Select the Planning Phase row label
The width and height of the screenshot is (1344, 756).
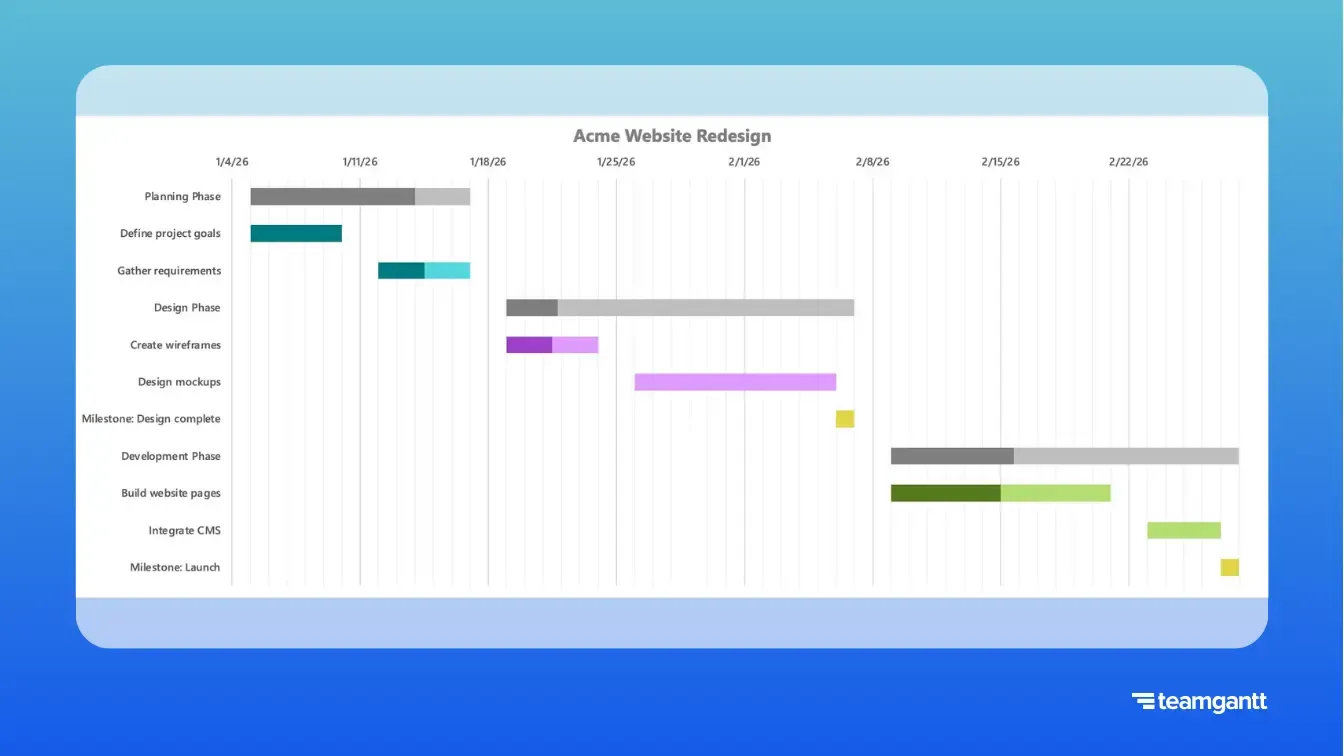point(183,197)
